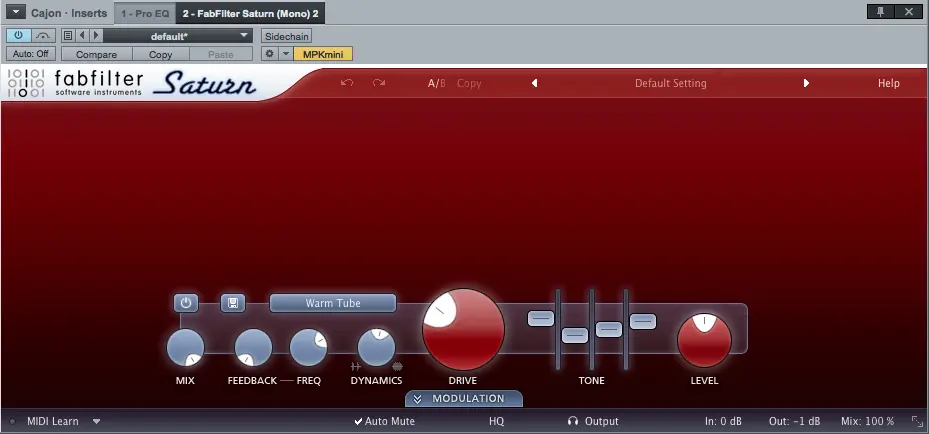Screen dimensions: 929x434
Task: Click the compression icon right of Dynamics
Action: (x=398, y=367)
